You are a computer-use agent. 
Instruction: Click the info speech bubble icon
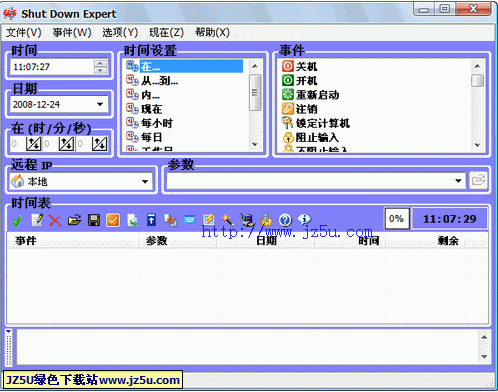pos(304,220)
